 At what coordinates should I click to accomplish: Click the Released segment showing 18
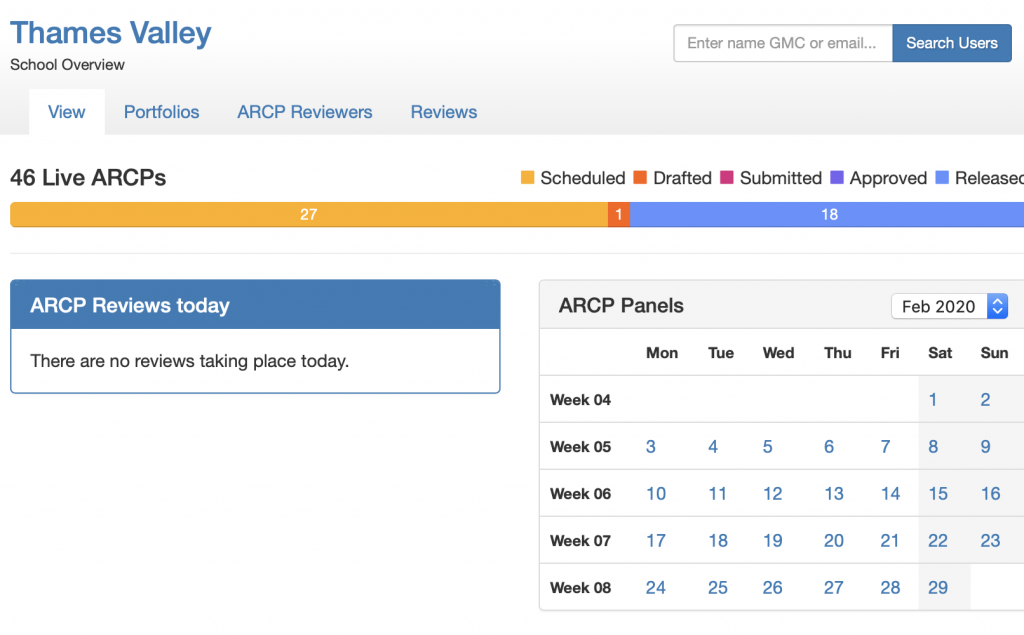coord(829,214)
